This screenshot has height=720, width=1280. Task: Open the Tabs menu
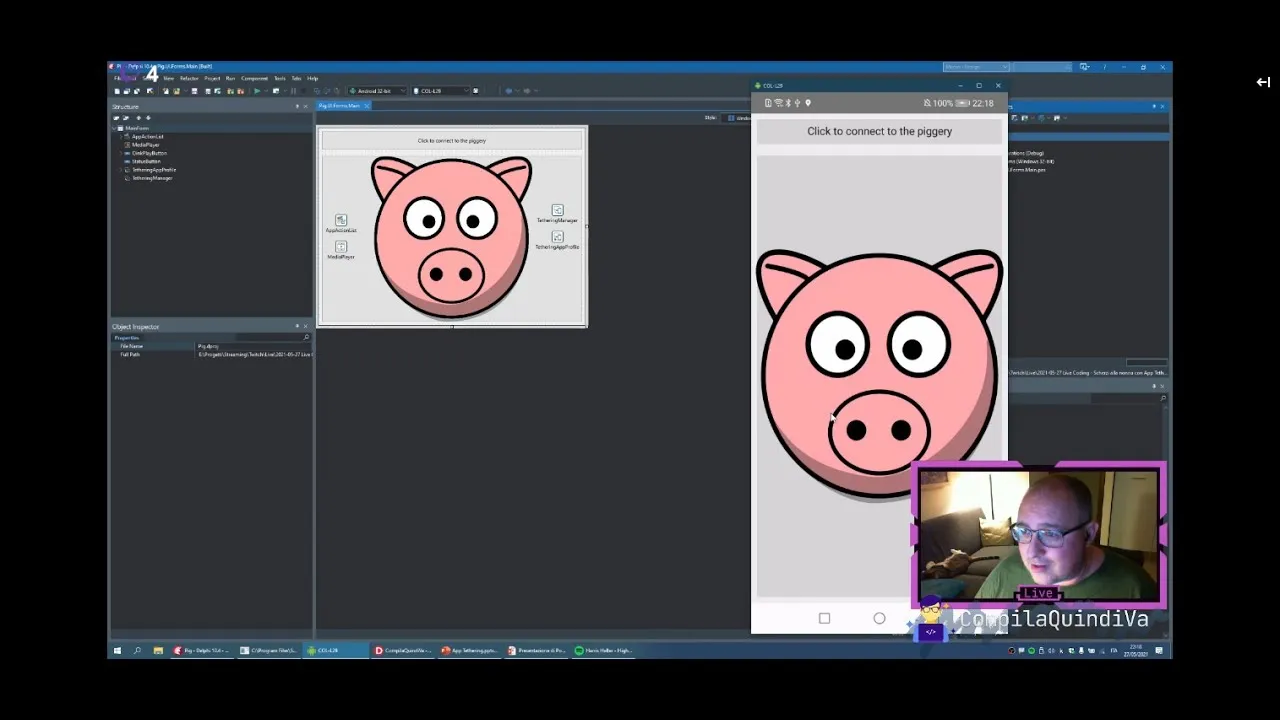point(296,78)
